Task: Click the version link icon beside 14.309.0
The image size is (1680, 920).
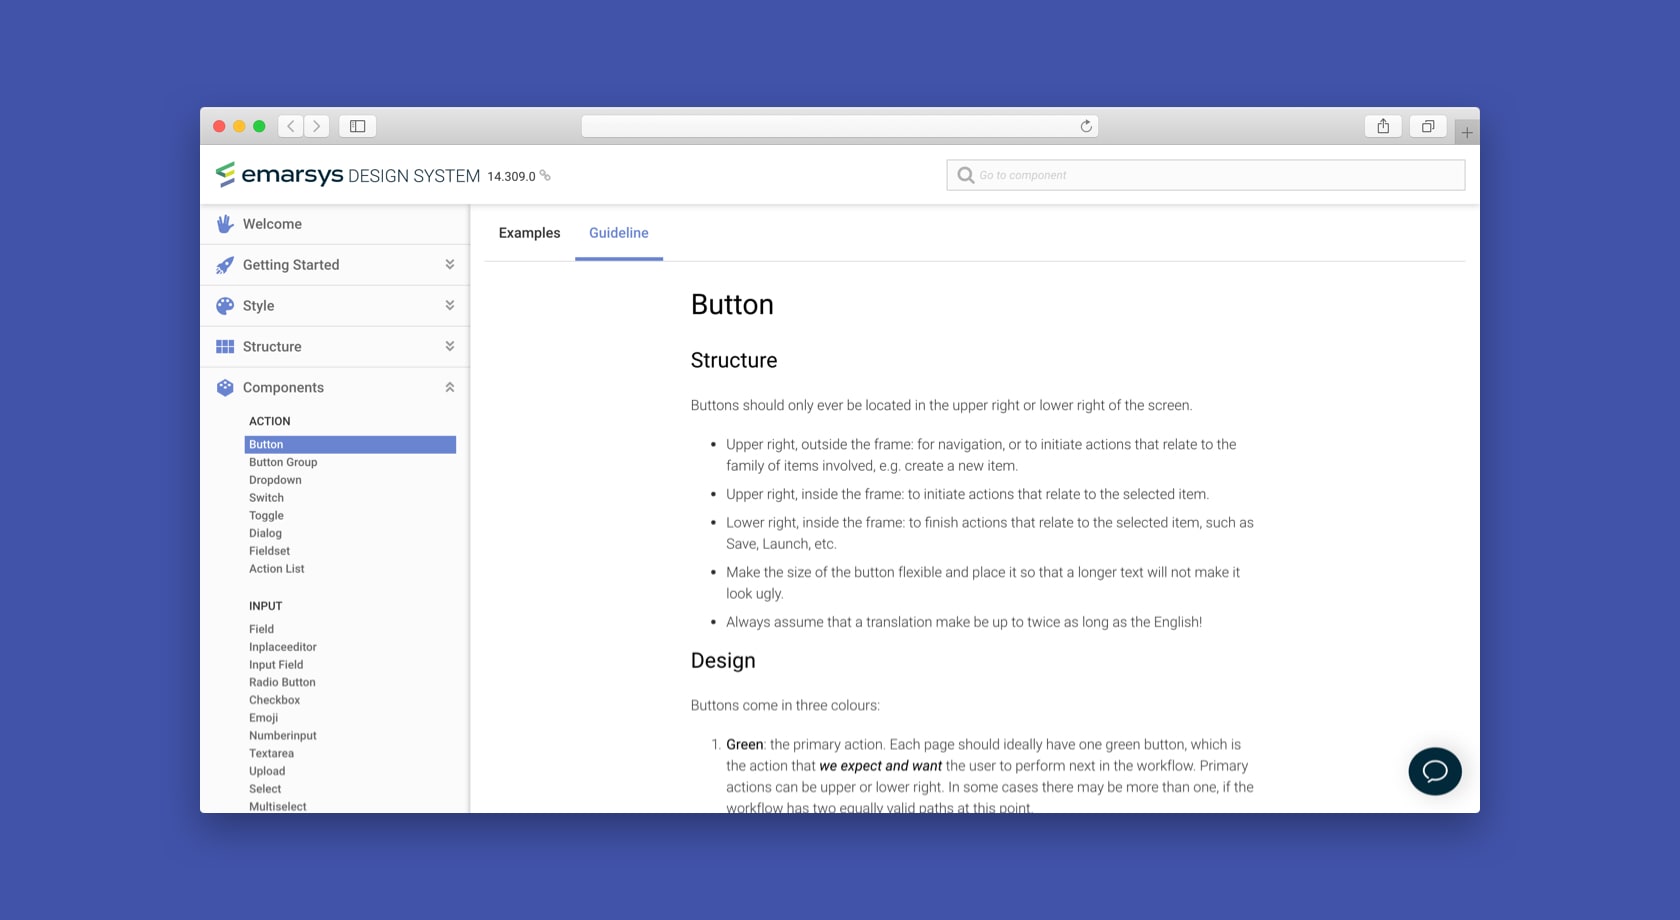Action: (545, 175)
